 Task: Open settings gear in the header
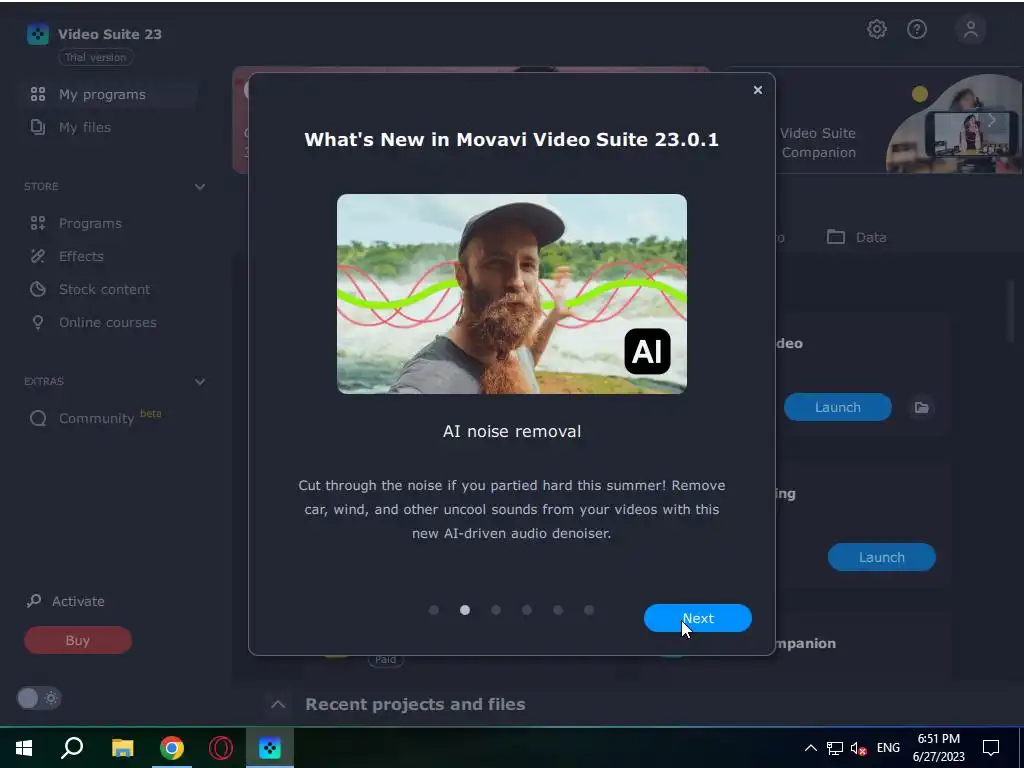pyautogui.click(x=876, y=29)
